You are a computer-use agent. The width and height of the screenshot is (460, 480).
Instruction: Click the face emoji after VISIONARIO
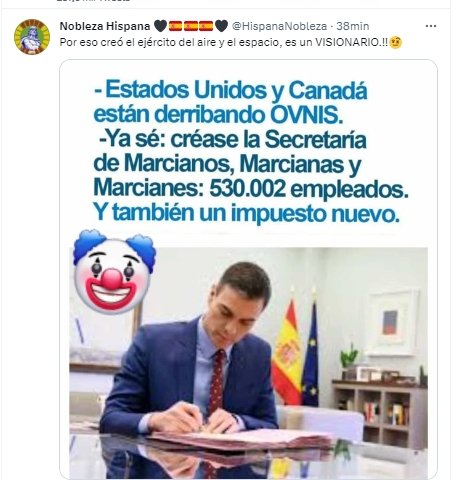coord(396,42)
